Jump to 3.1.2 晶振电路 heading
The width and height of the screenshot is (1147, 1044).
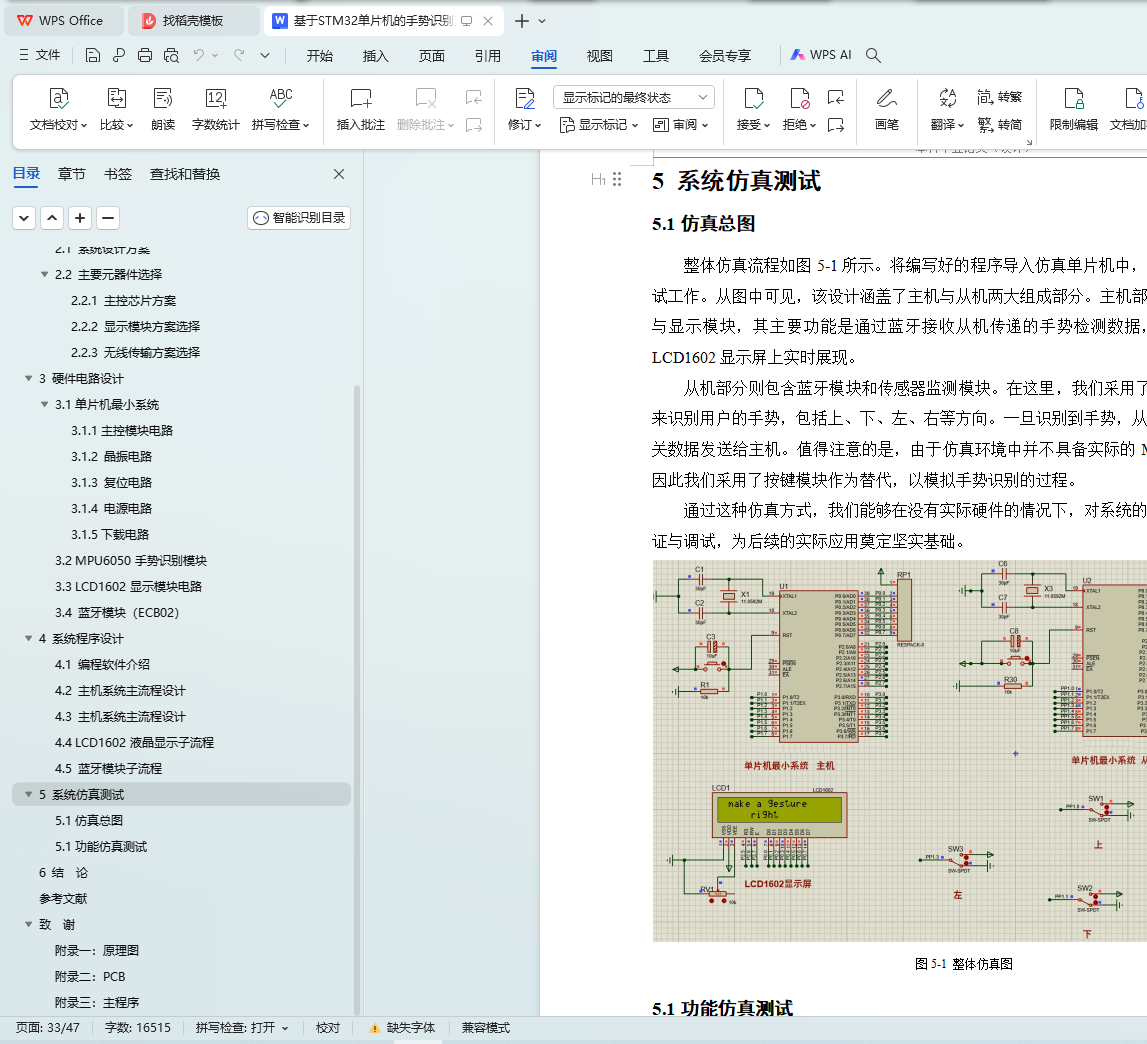point(112,457)
